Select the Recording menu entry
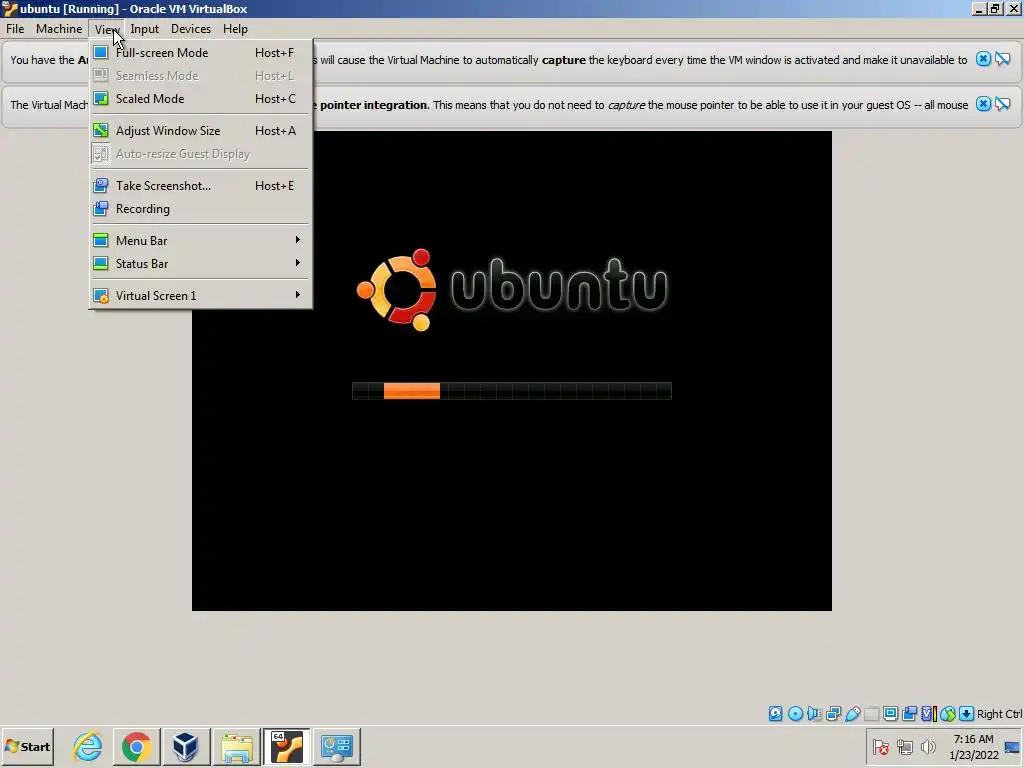The image size is (1024, 768). [x=200, y=209]
